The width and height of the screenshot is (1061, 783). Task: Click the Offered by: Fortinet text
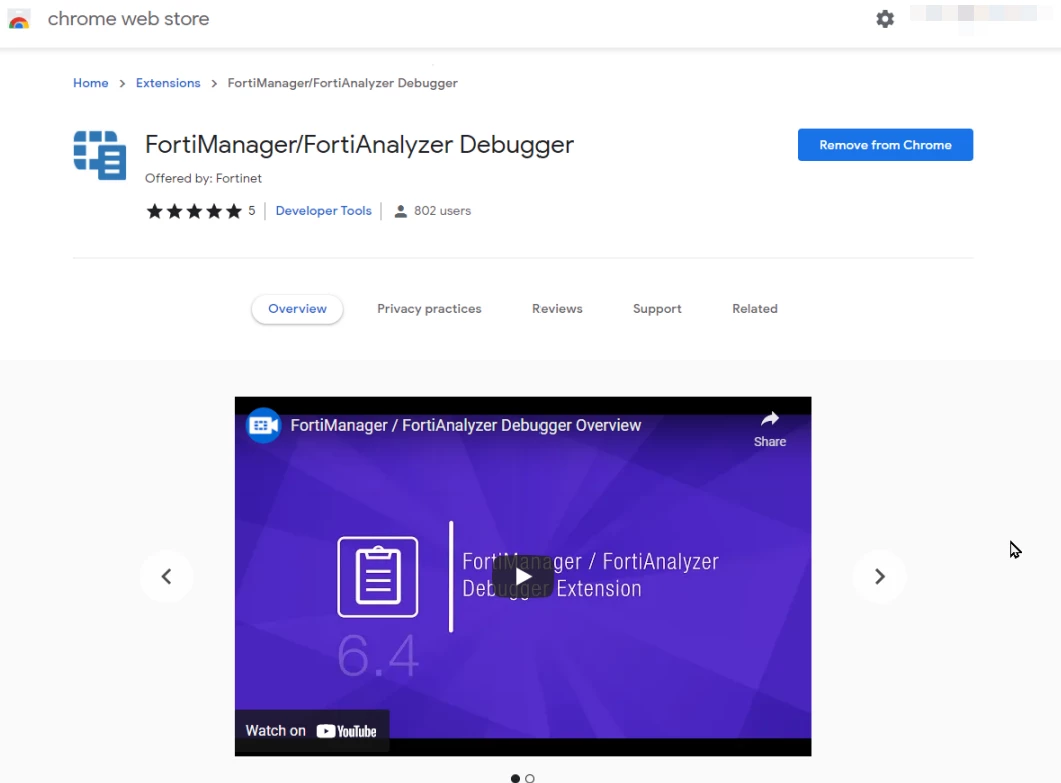(x=203, y=178)
